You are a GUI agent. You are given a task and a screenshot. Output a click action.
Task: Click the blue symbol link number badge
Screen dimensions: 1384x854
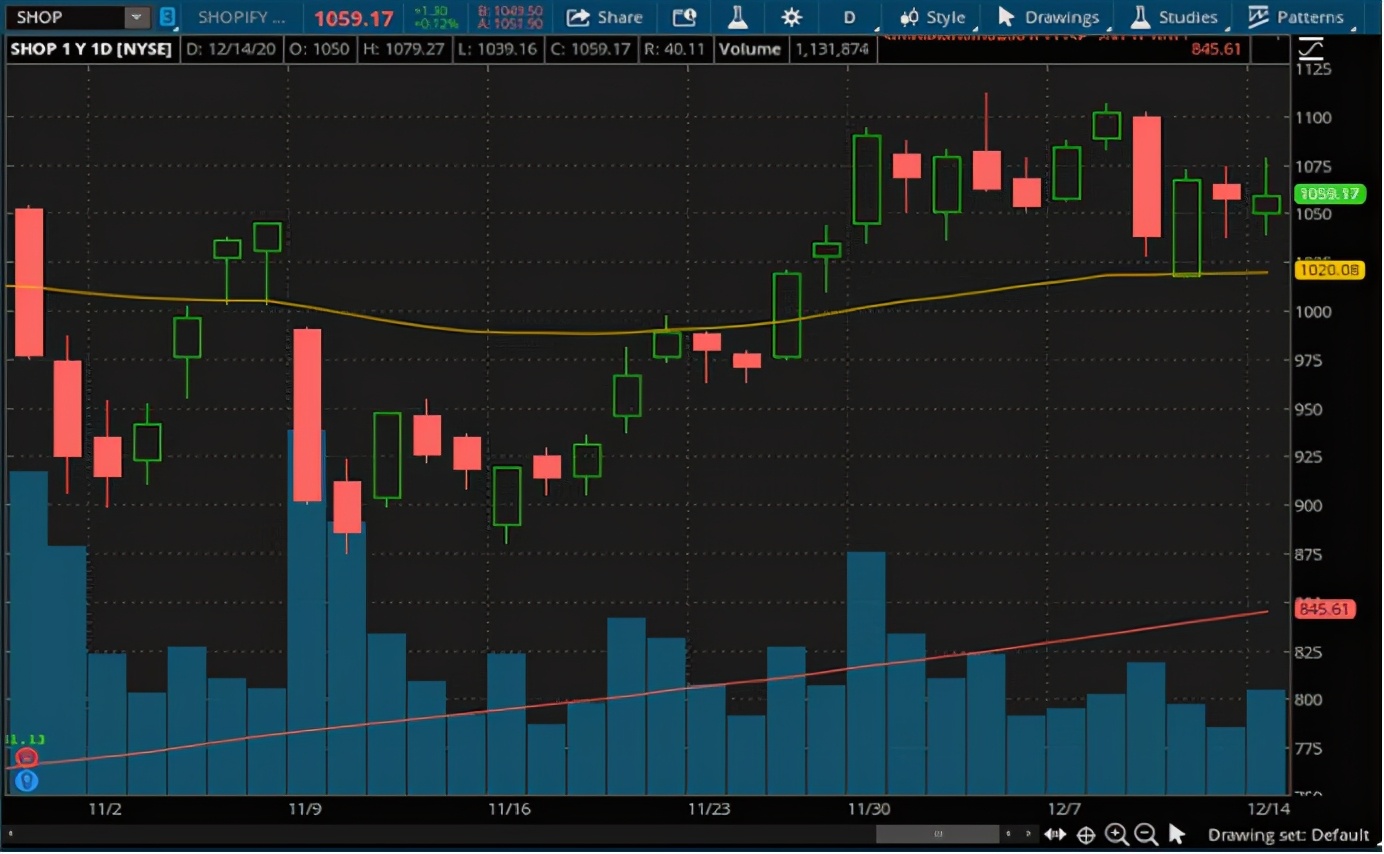pyautogui.click(x=167, y=17)
